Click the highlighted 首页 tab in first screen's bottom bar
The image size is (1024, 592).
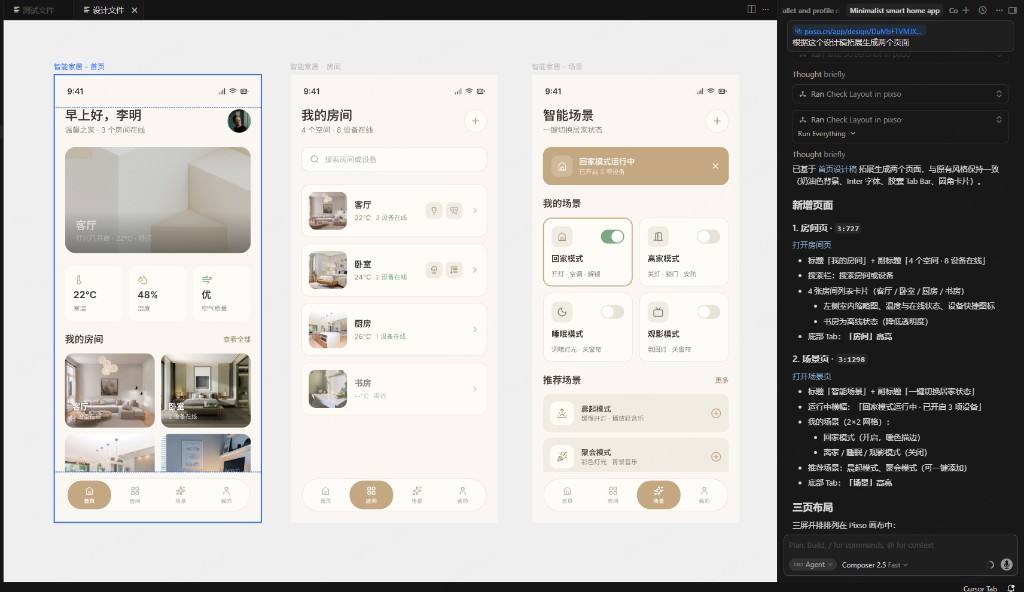pyautogui.click(x=89, y=495)
